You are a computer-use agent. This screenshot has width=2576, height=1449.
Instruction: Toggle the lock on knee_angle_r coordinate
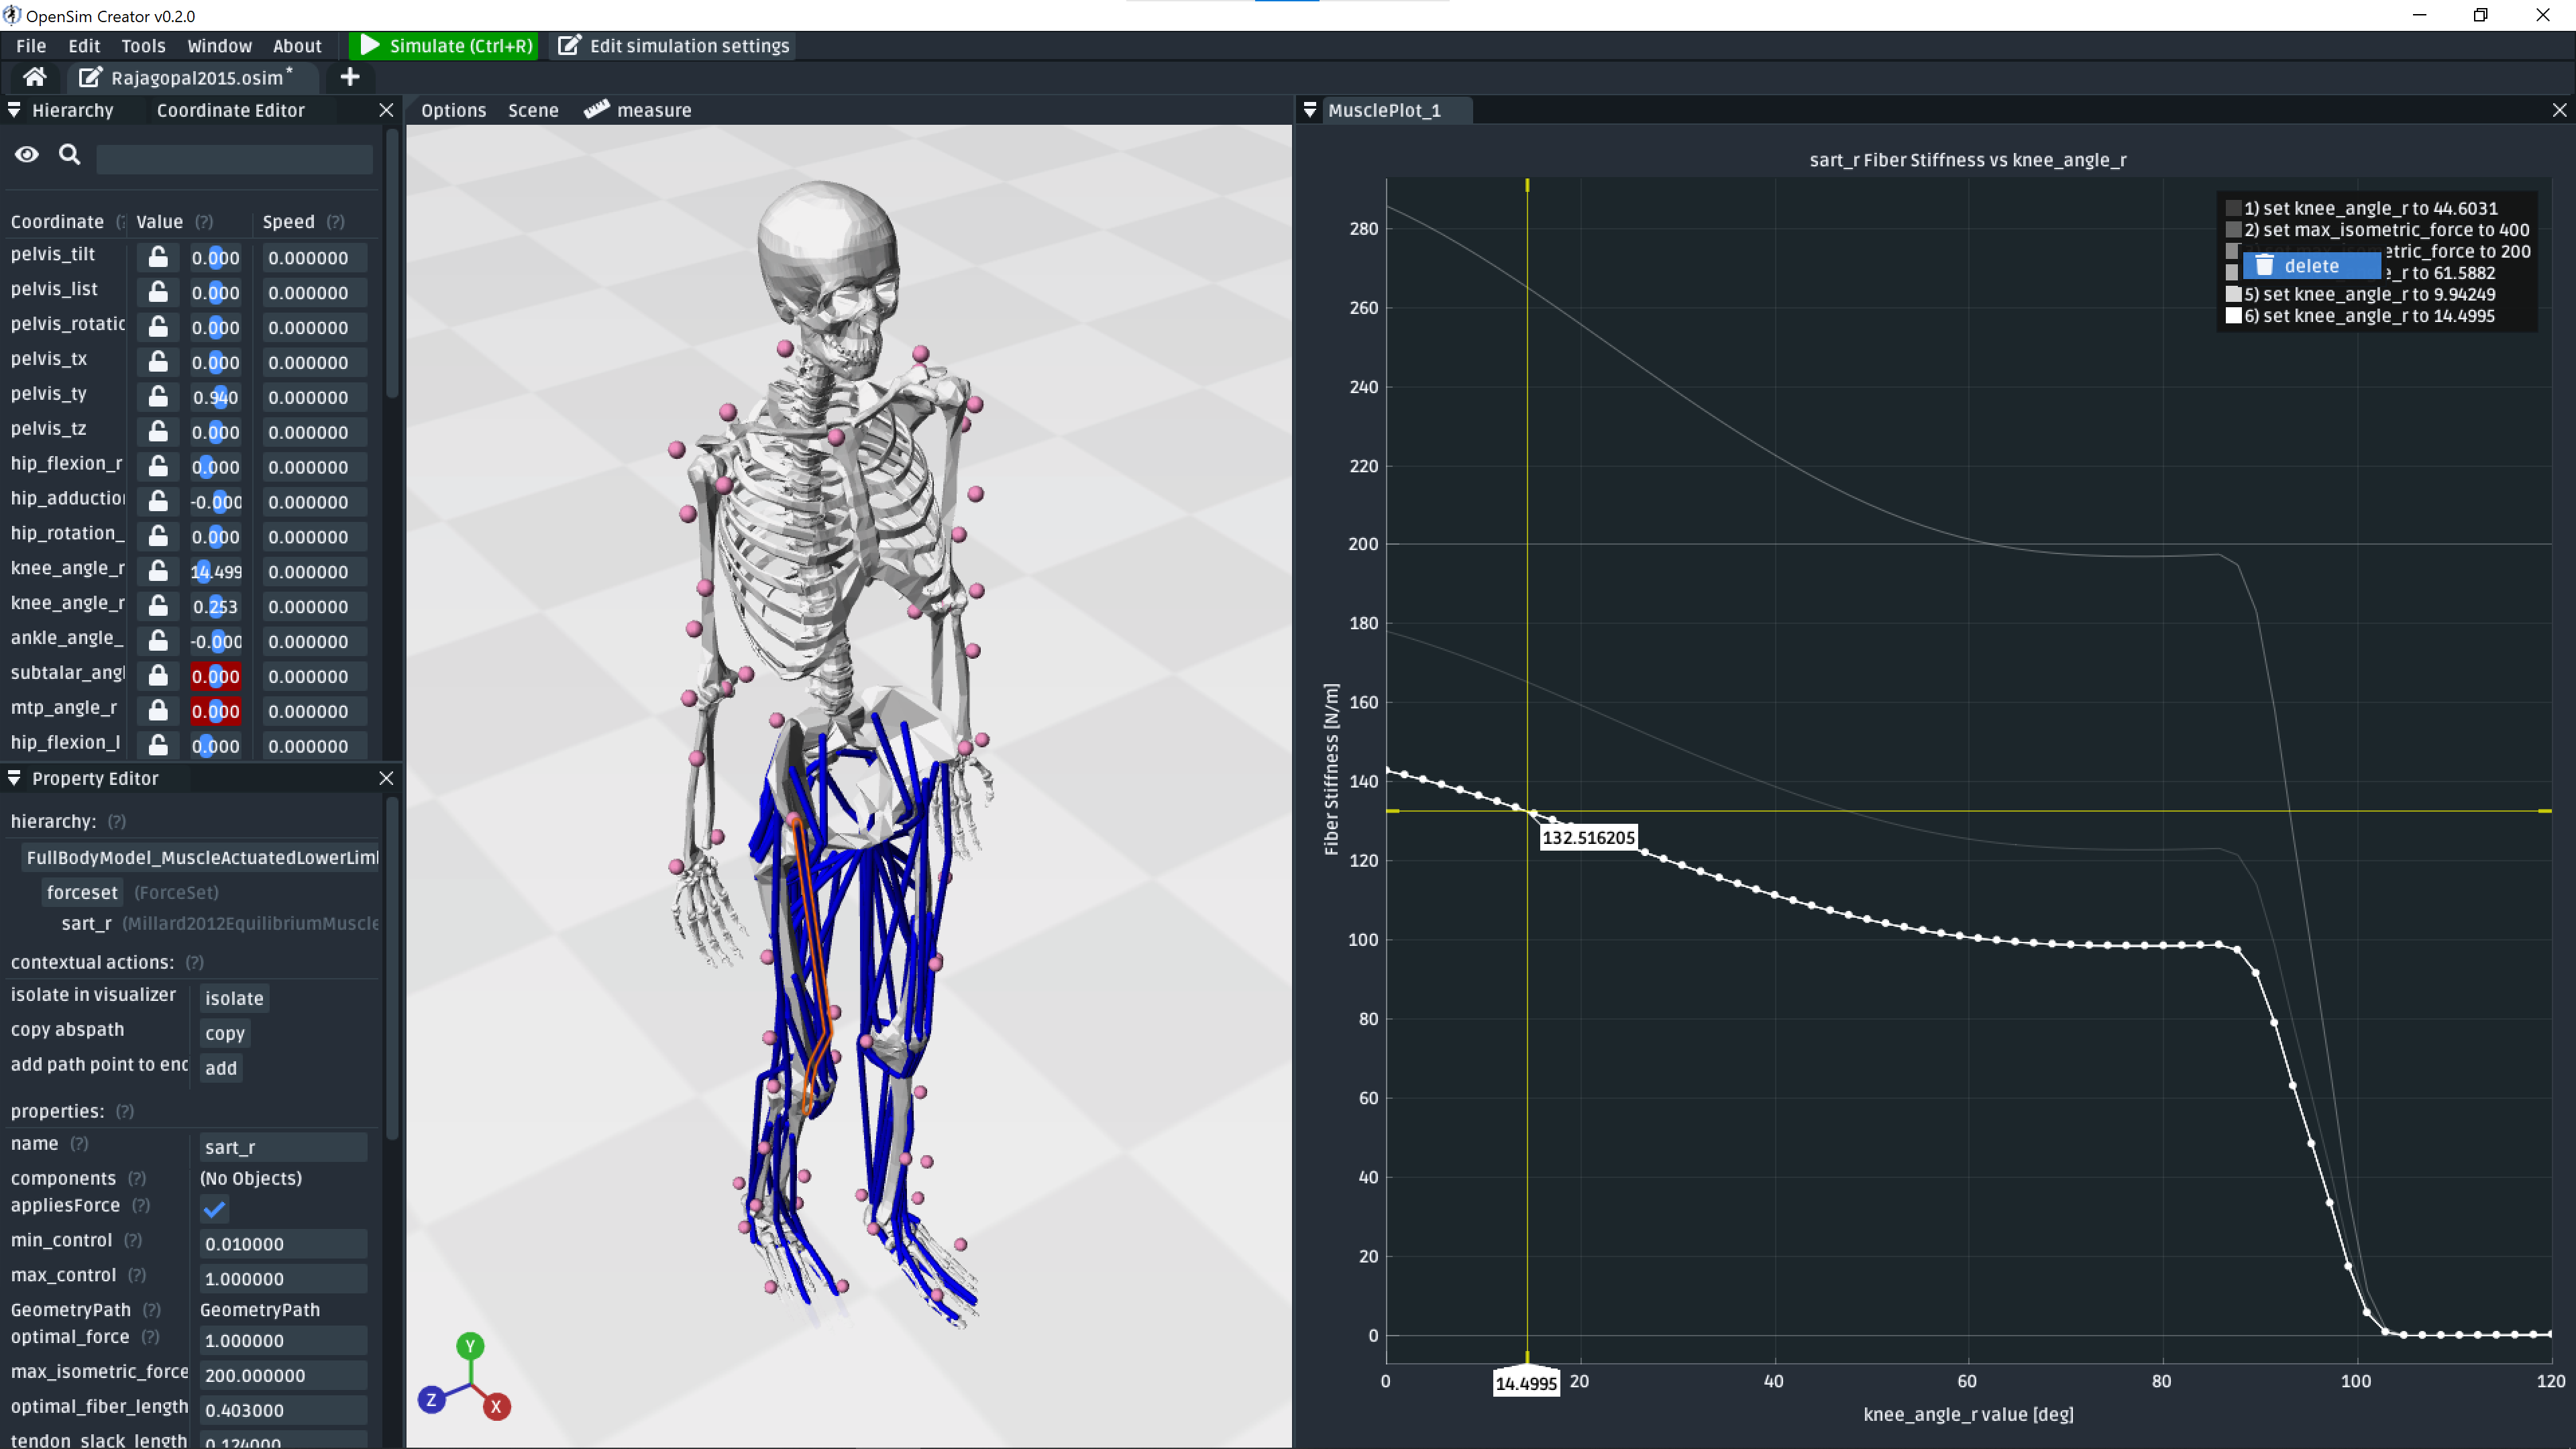click(x=157, y=571)
